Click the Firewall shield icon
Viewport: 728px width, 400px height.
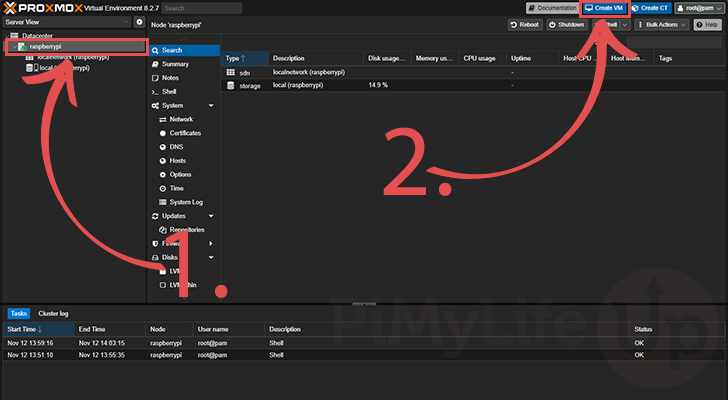[156, 244]
